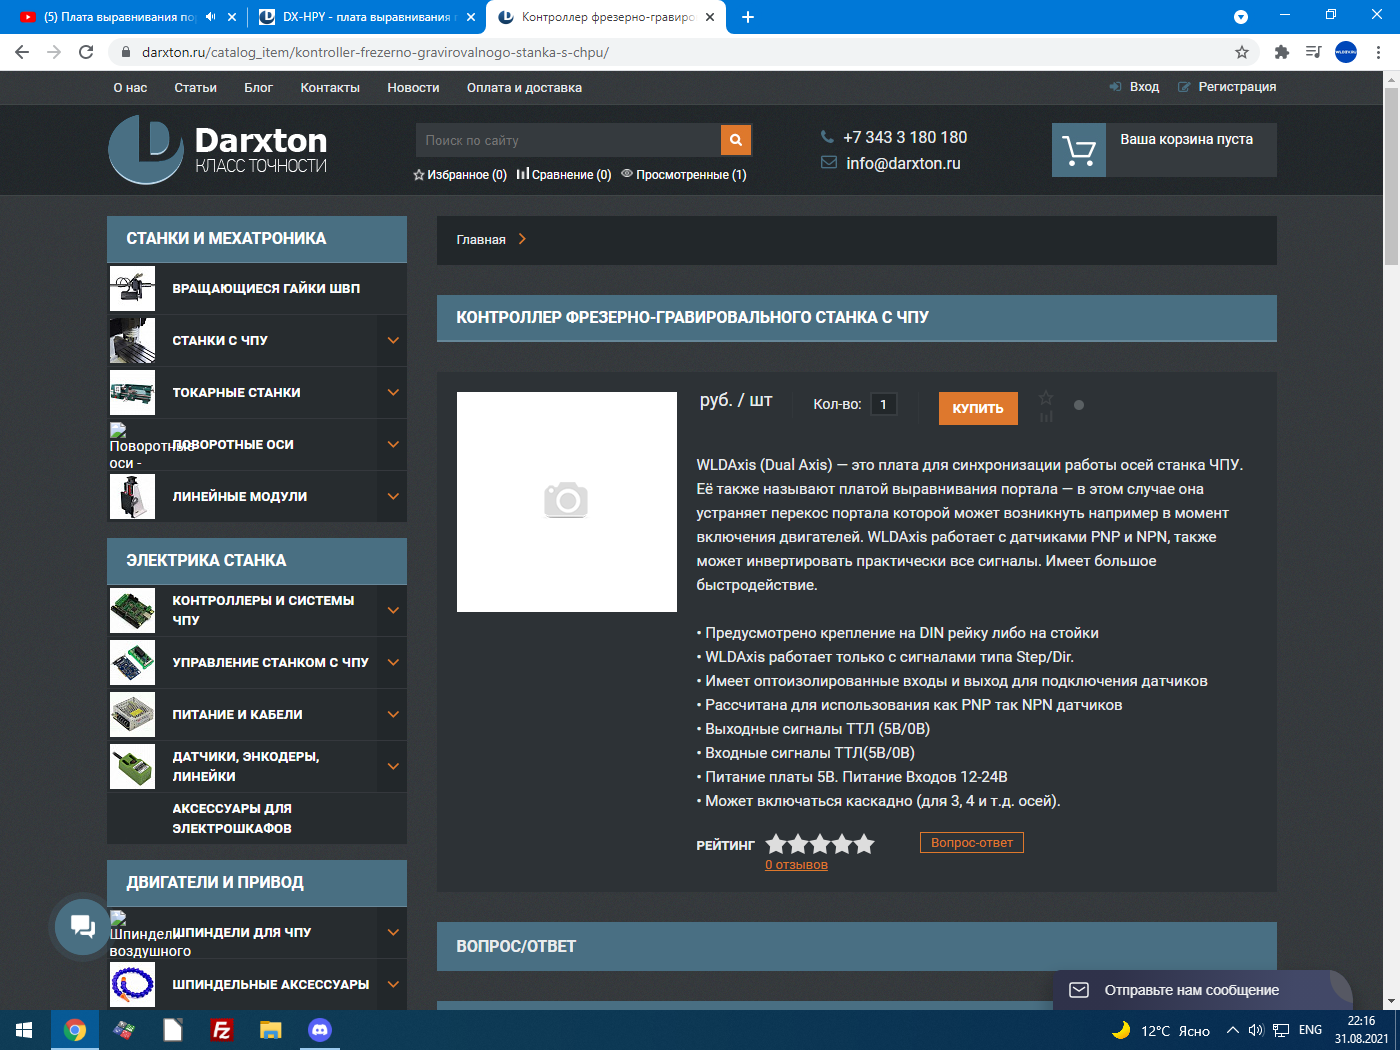Open the 0 отзывов reviews link

(x=796, y=865)
